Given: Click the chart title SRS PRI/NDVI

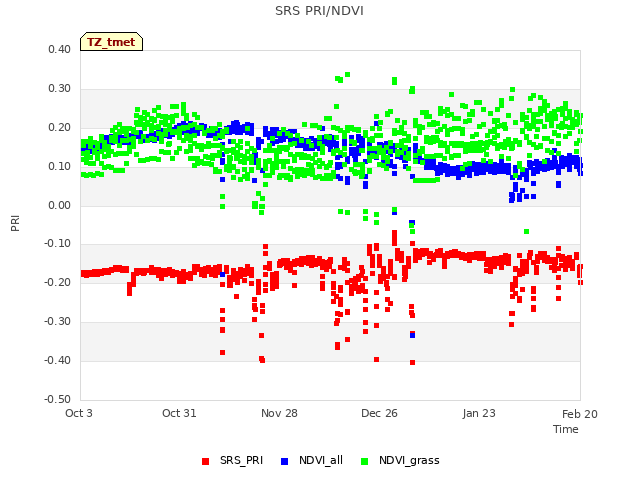Looking at the screenshot, I should click(319, 11).
